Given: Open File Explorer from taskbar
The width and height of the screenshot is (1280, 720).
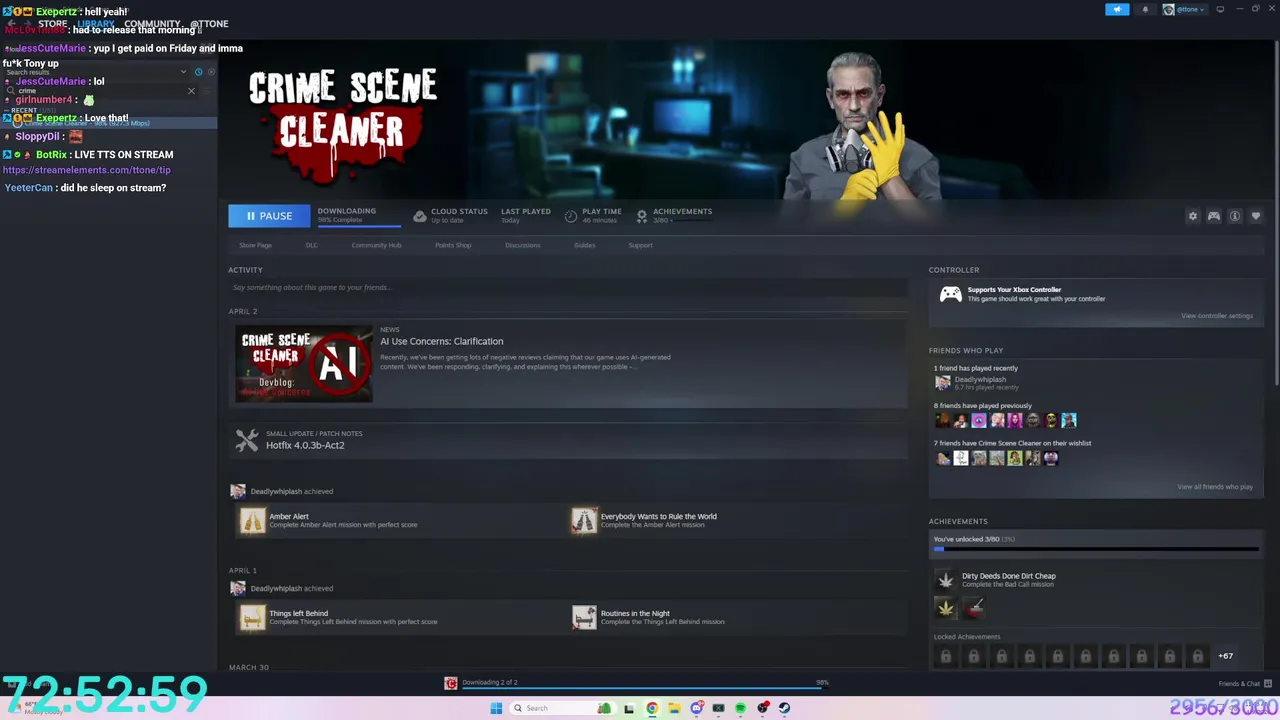Looking at the screenshot, I should coord(674,708).
